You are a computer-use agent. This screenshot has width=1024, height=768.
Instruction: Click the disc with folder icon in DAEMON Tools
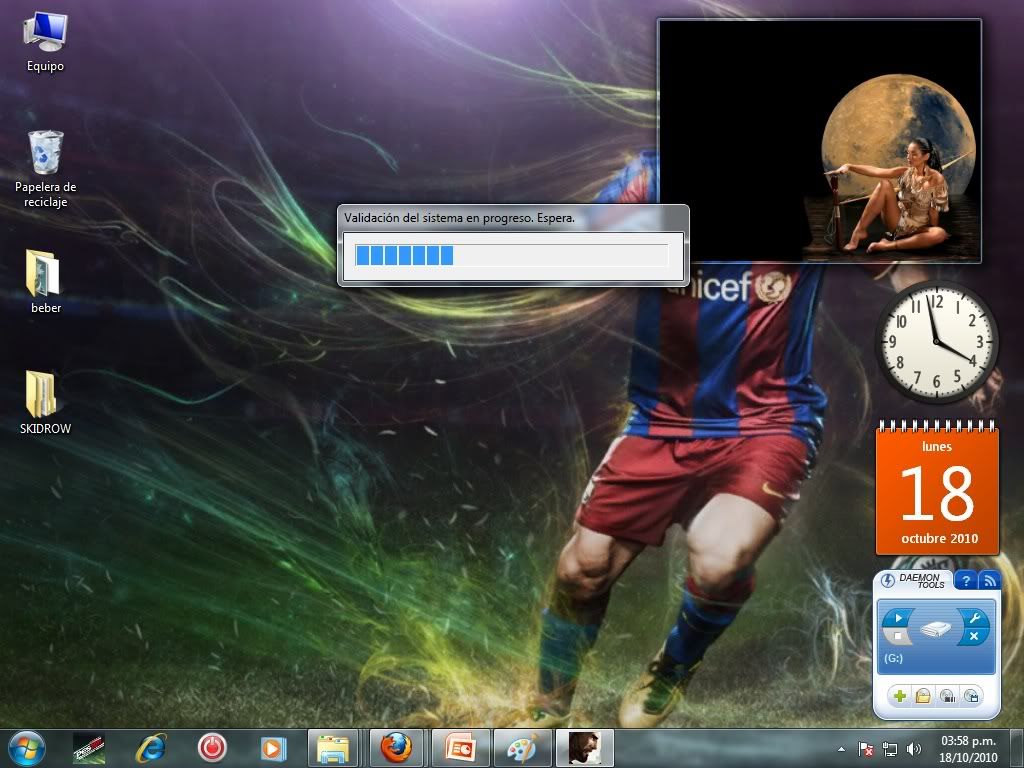(922, 696)
